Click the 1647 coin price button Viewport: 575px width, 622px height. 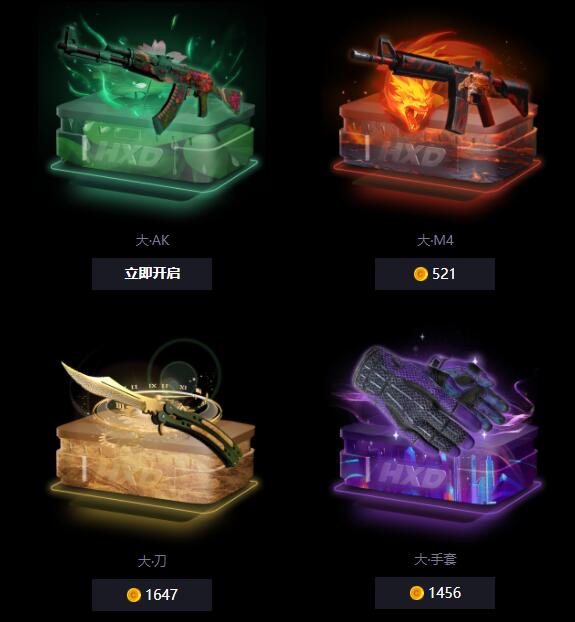pyautogui.click(x=152, y=595)
